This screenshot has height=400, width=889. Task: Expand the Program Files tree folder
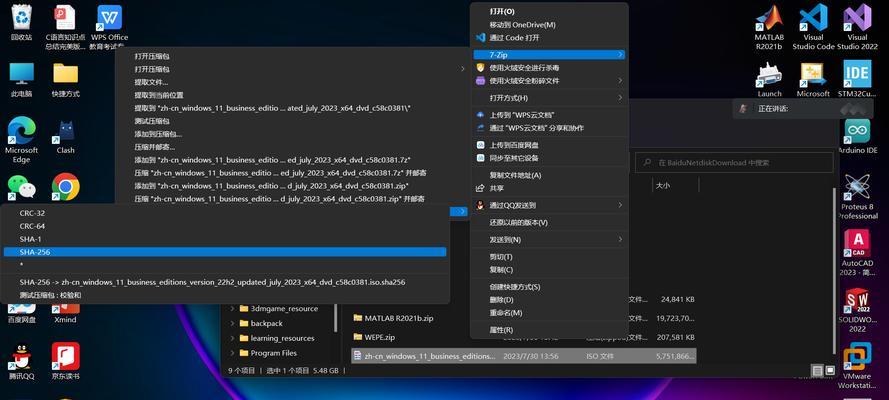point(232,353)
